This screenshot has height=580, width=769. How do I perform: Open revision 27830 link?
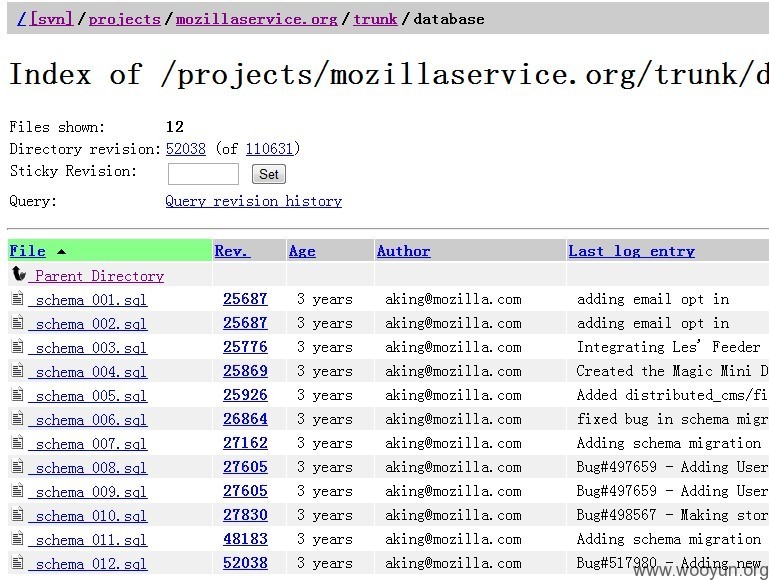click(245, 515)
